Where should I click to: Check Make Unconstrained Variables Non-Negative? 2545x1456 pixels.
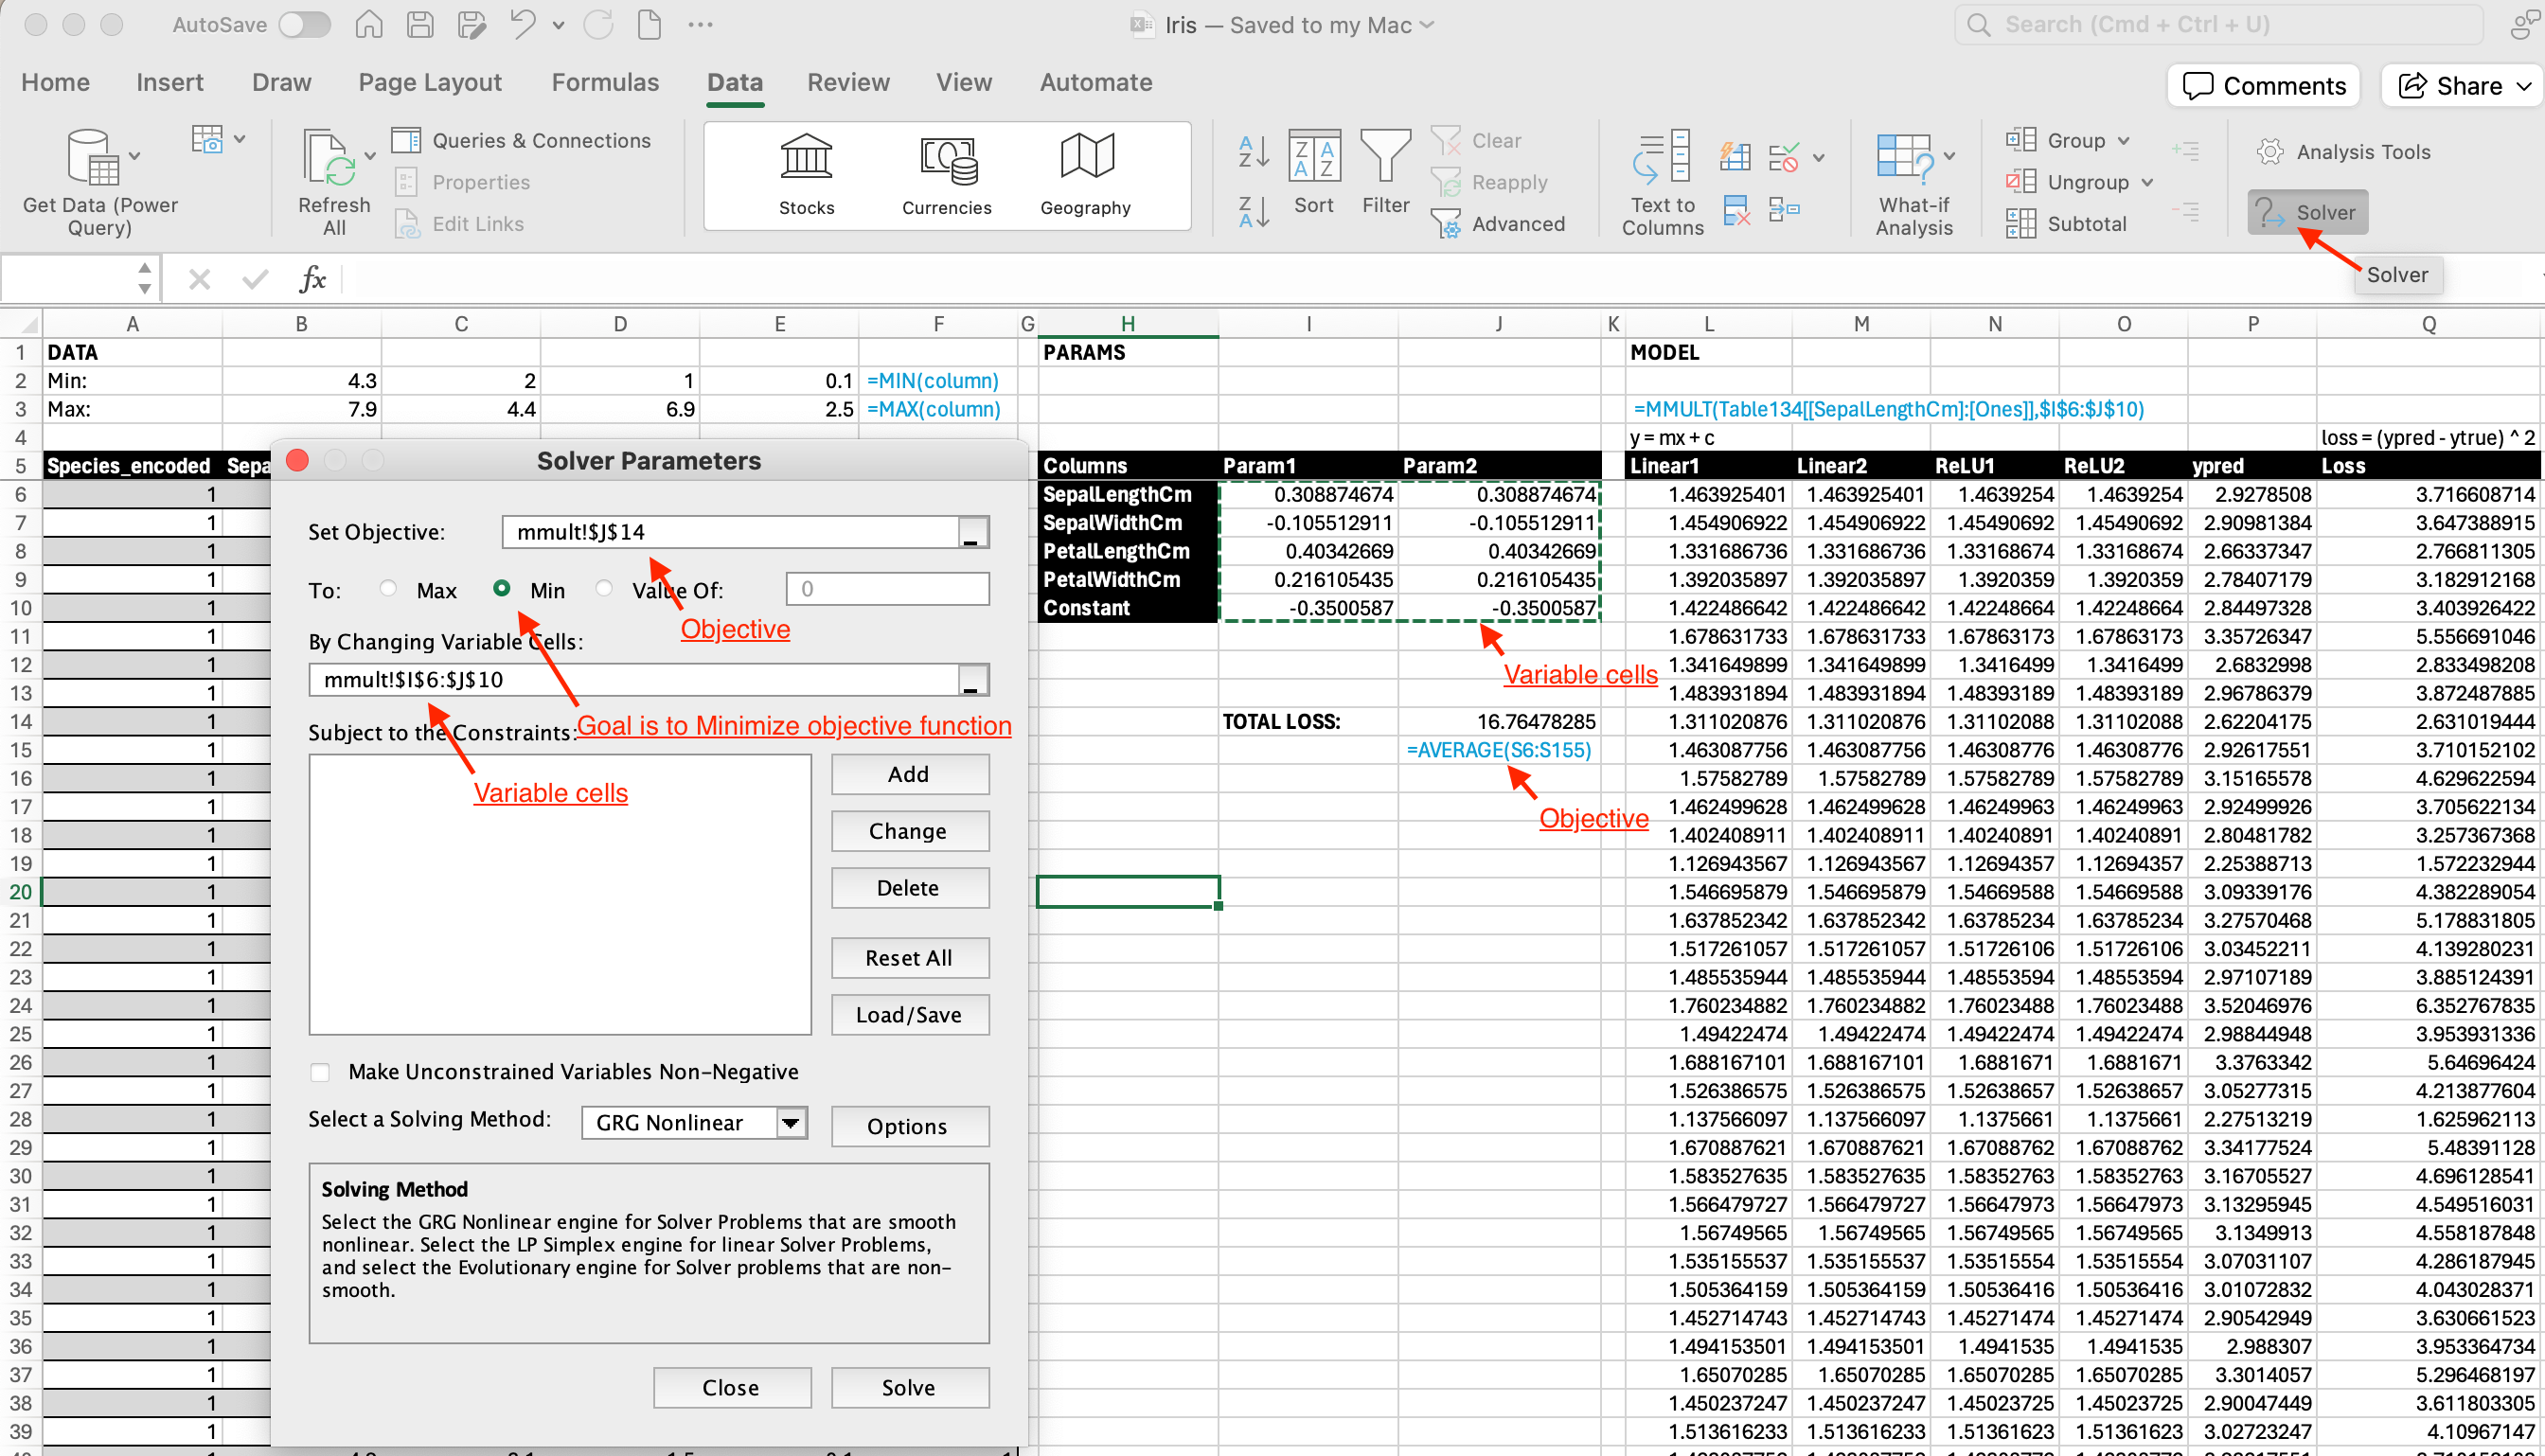click(320, 1072)
